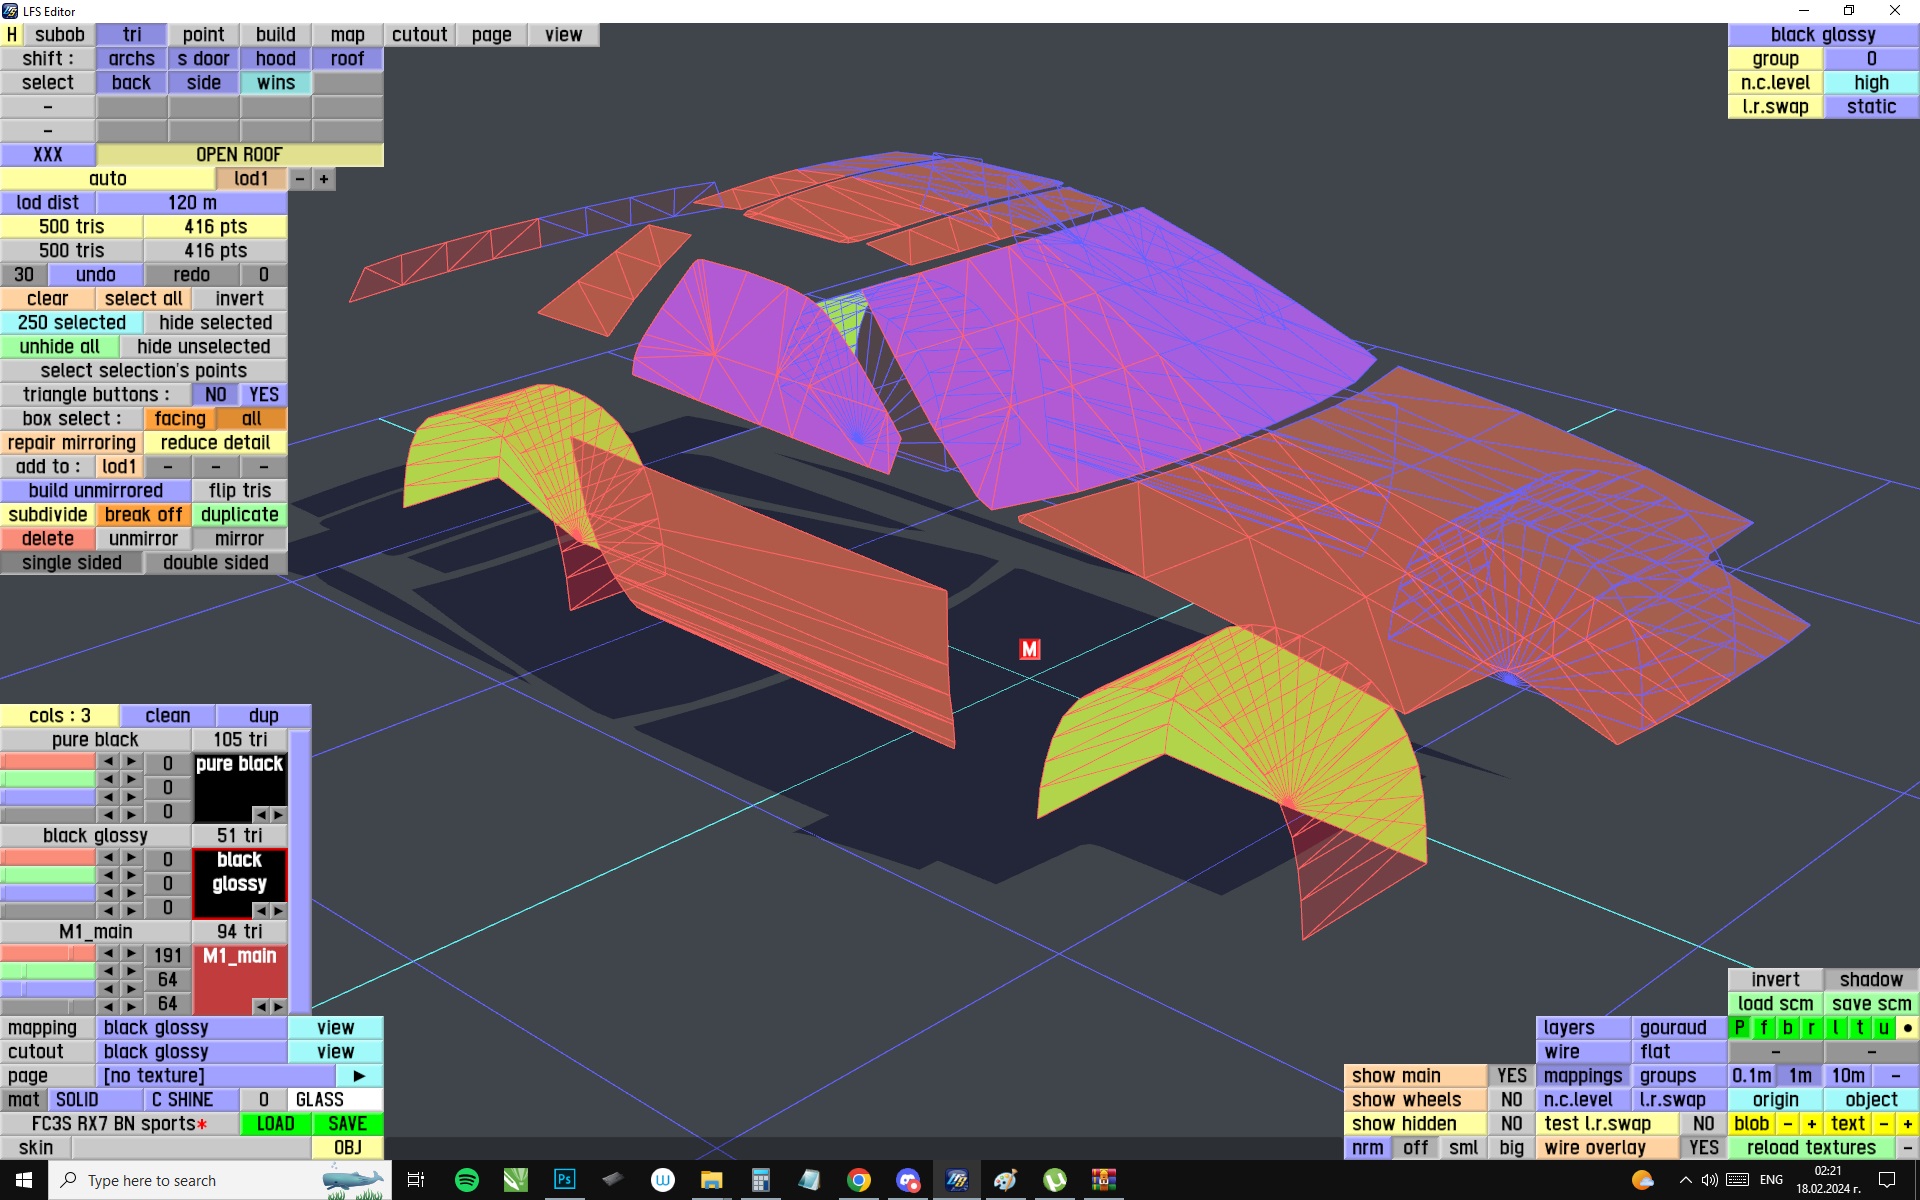
Task: Click the P view preset button
Action: point(1740,1028)
